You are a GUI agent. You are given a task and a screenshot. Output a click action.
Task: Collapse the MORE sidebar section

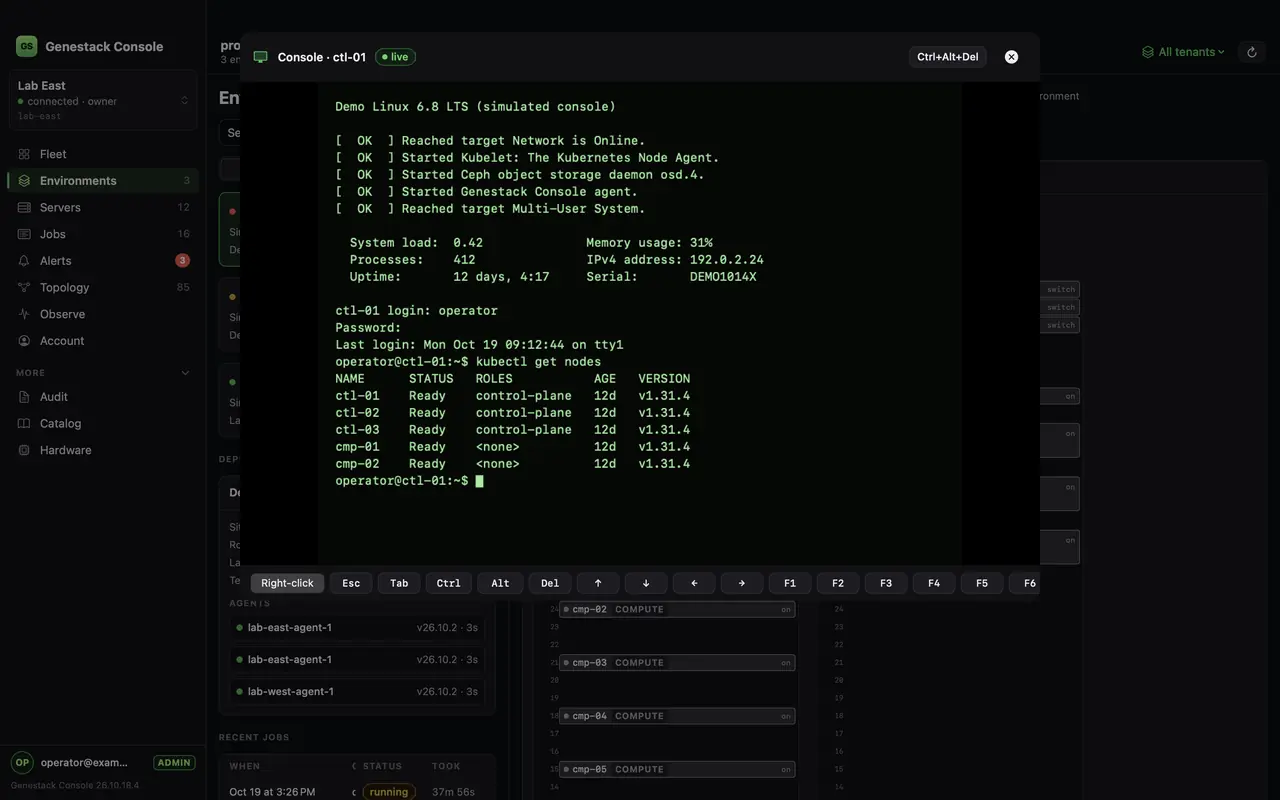[x=103, y=373]
